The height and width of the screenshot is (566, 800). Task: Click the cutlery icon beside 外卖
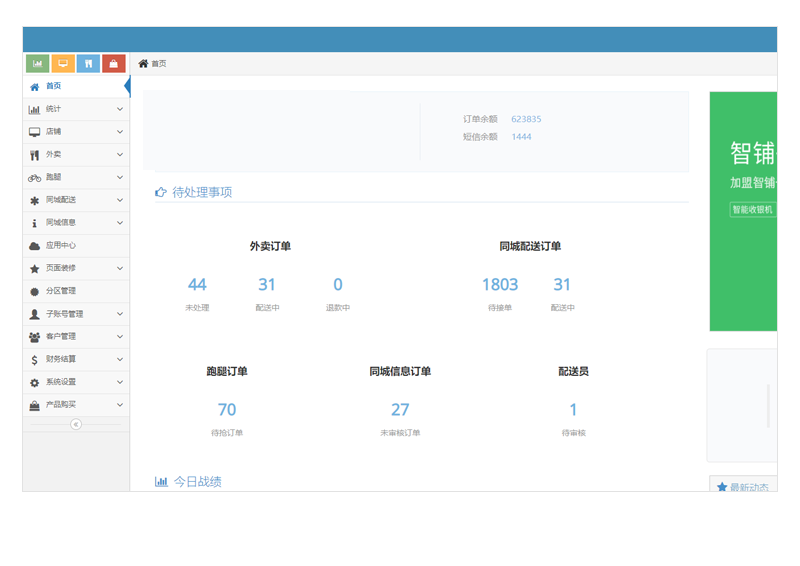tap(34, 155)
